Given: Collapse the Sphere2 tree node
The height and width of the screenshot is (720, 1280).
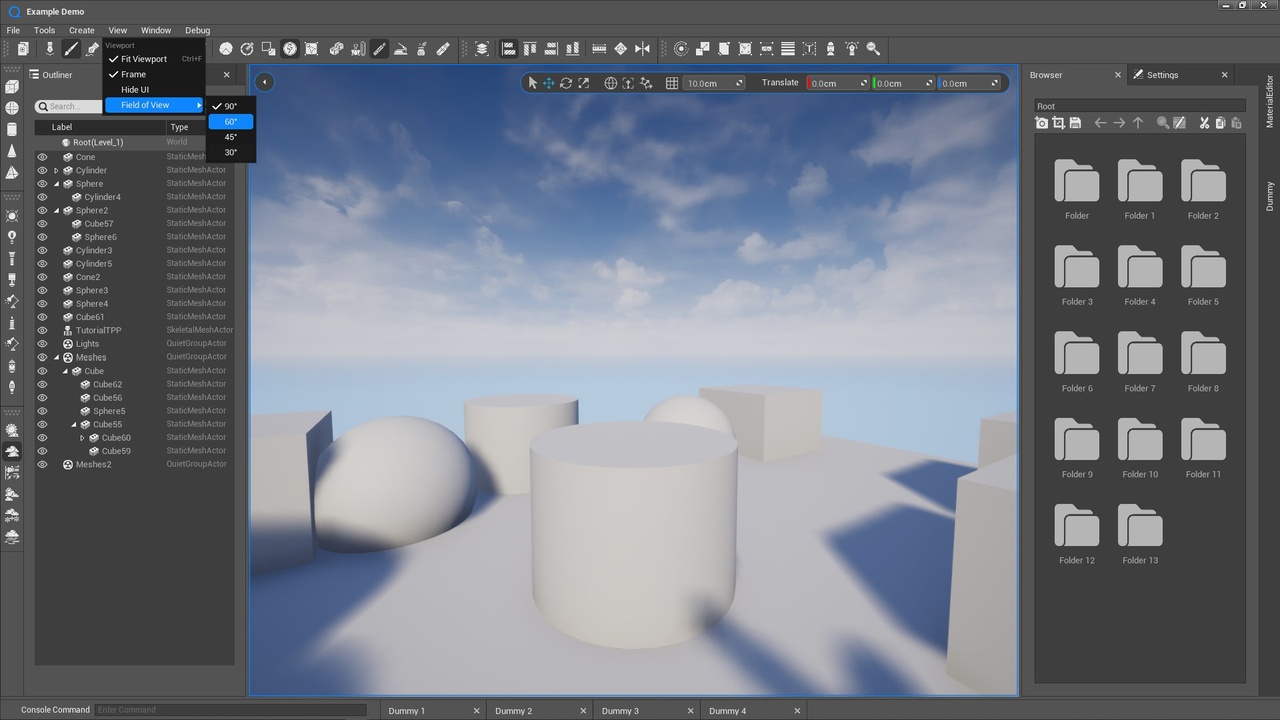Looking at the screenshot, I should pos(56,211).
